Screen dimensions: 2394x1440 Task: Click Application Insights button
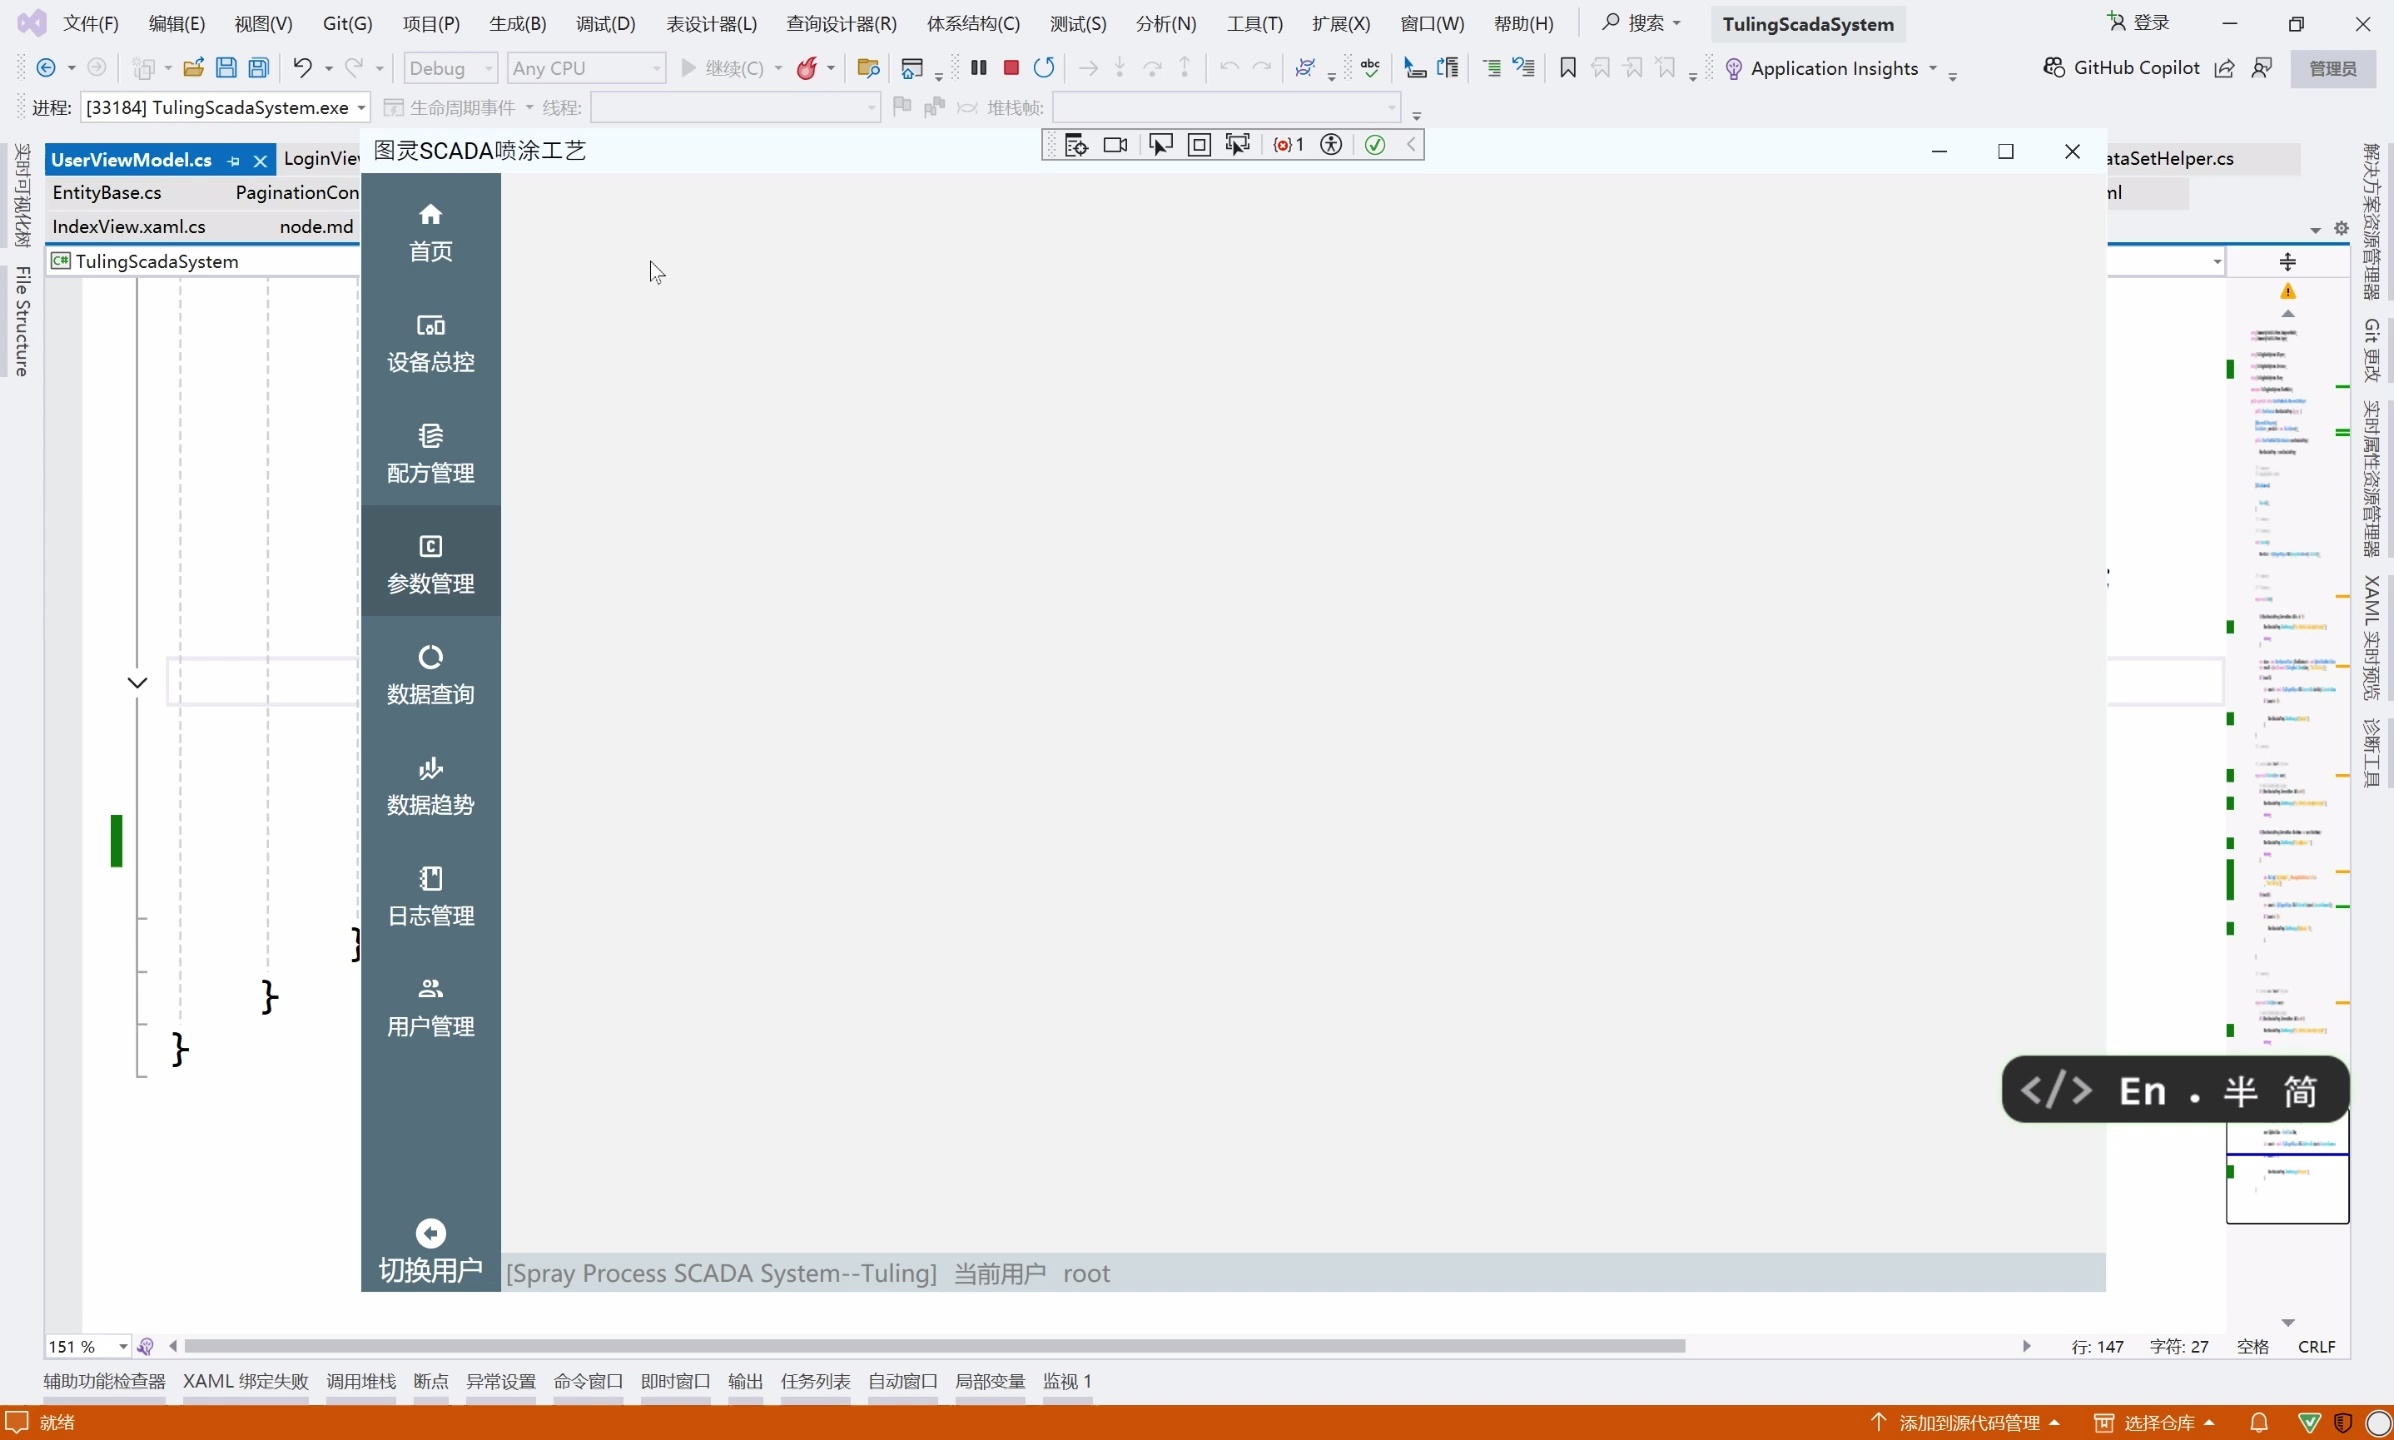tap(1822, 68)
